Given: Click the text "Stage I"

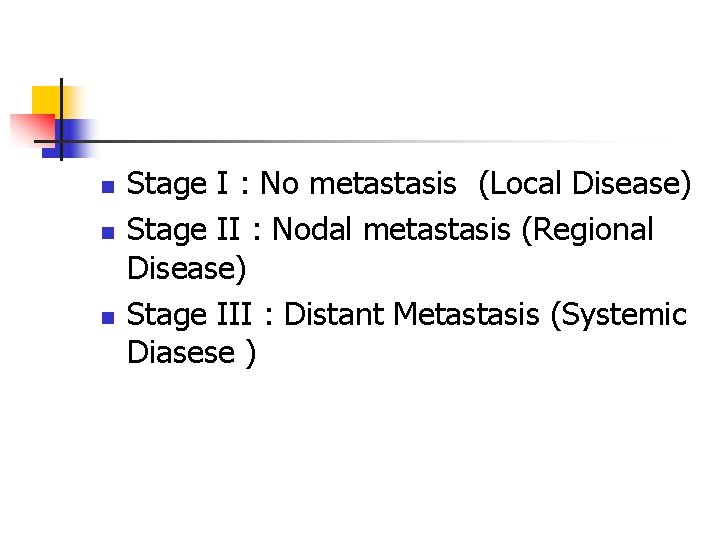Looking at the screenshot, I should click(182, 185).
